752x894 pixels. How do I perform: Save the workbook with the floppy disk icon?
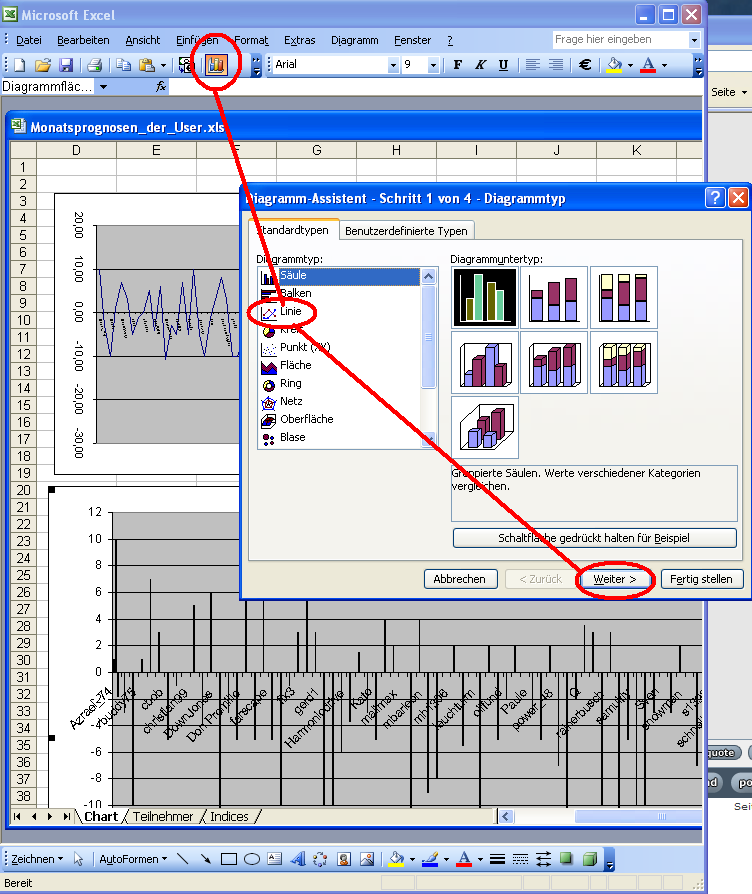coord(66,64)
